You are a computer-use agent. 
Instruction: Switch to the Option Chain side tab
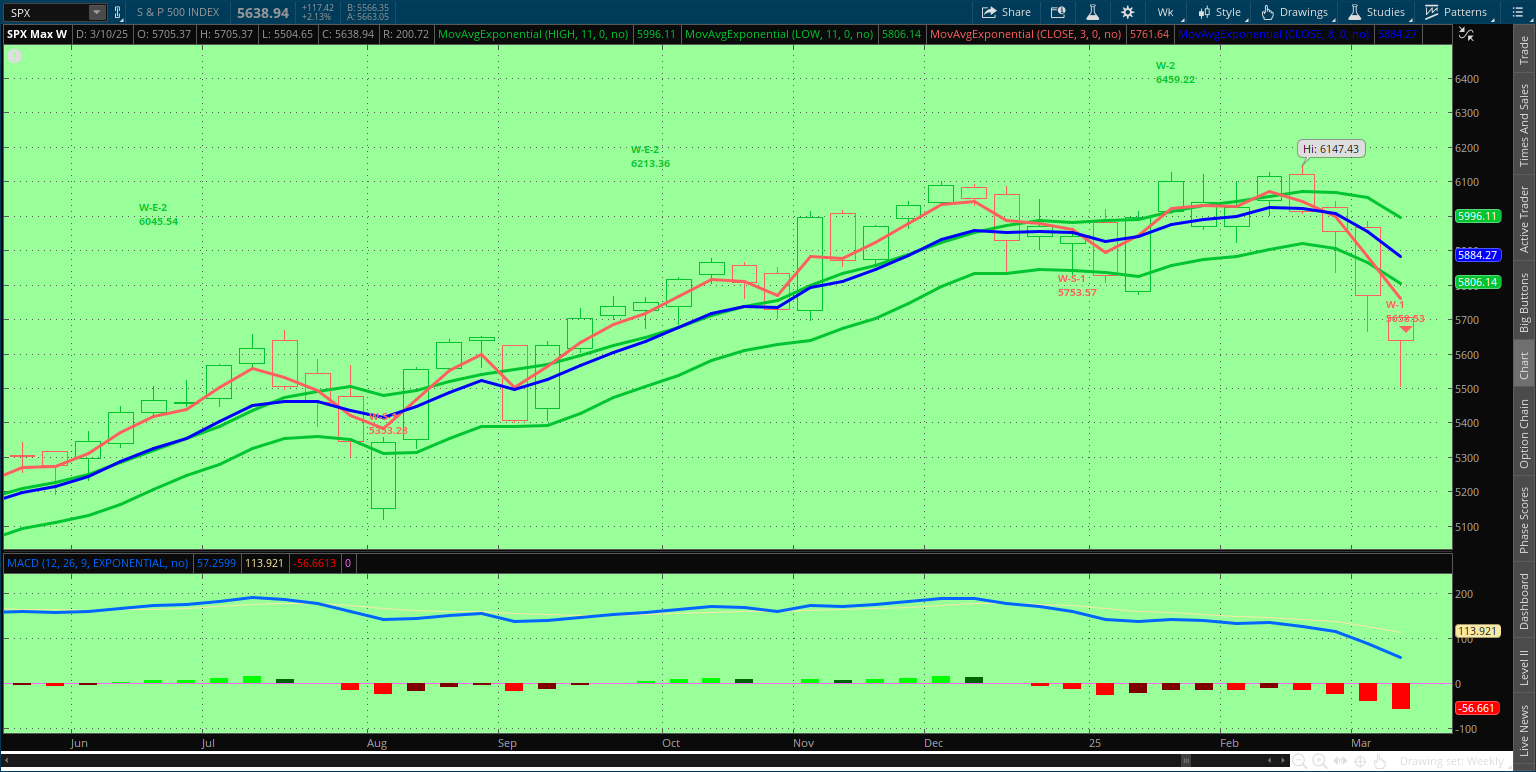[x=1524, y=433]
